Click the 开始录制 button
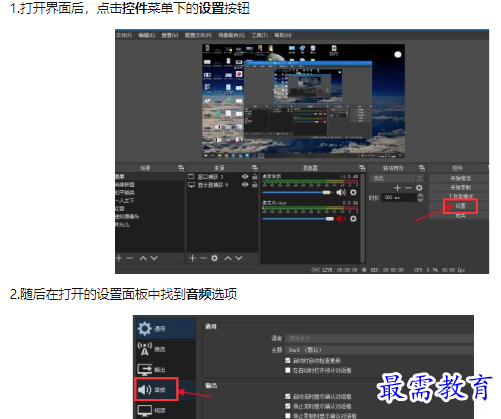 tap(460, 188)
